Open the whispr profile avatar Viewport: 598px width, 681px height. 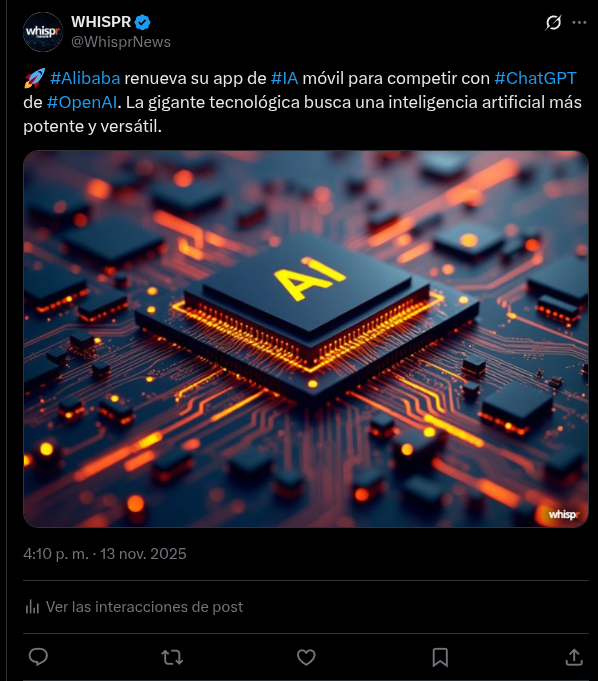click(43, 32)
